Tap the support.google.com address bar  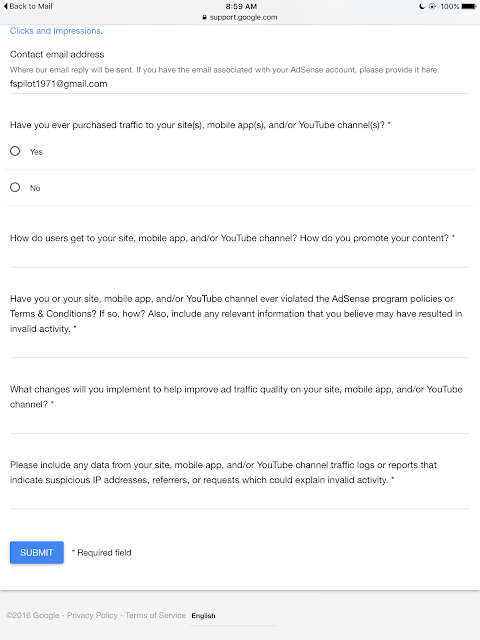click(x=240, y=18)
